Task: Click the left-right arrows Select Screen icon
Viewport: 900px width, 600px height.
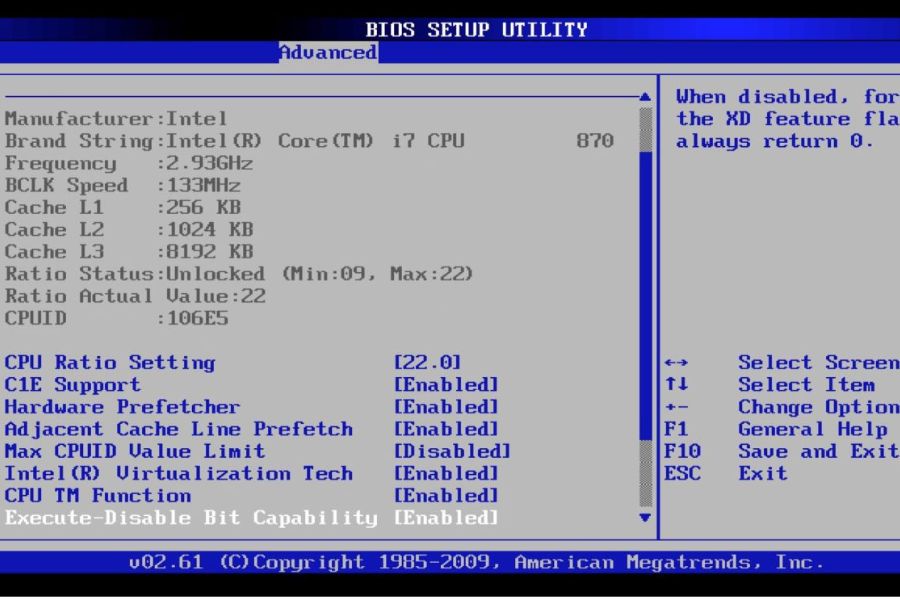Action: (676, 363)
